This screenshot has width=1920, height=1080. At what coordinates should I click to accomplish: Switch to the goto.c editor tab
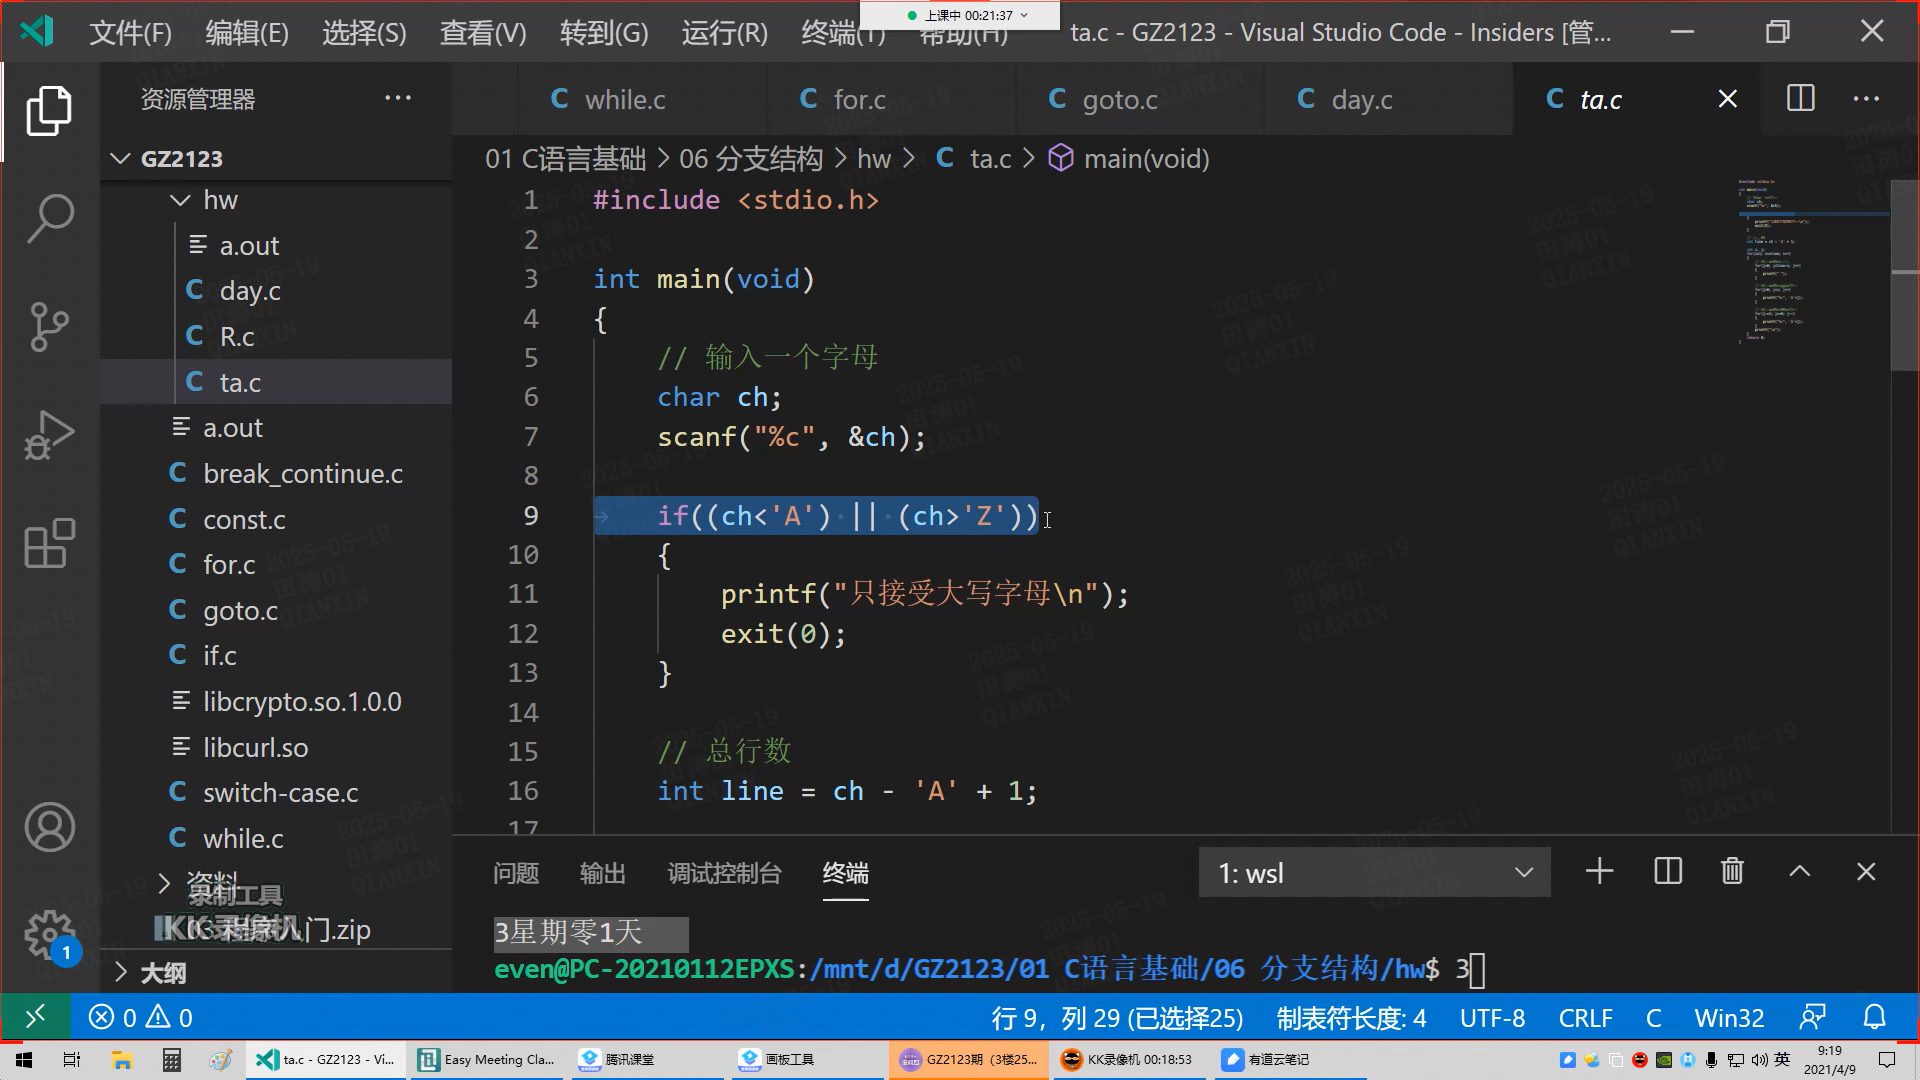[1119, 100]
